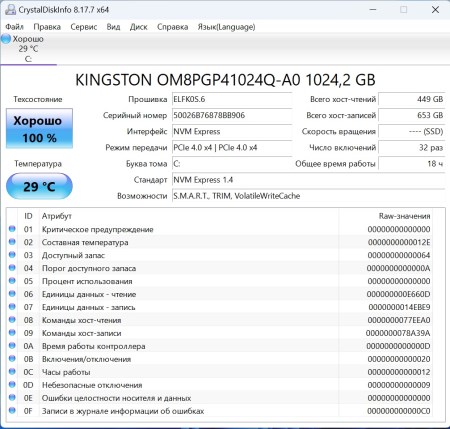450x429 pixels.
Task: Click status icon of attribute 02 Составная температура
Action: point(12,242)
